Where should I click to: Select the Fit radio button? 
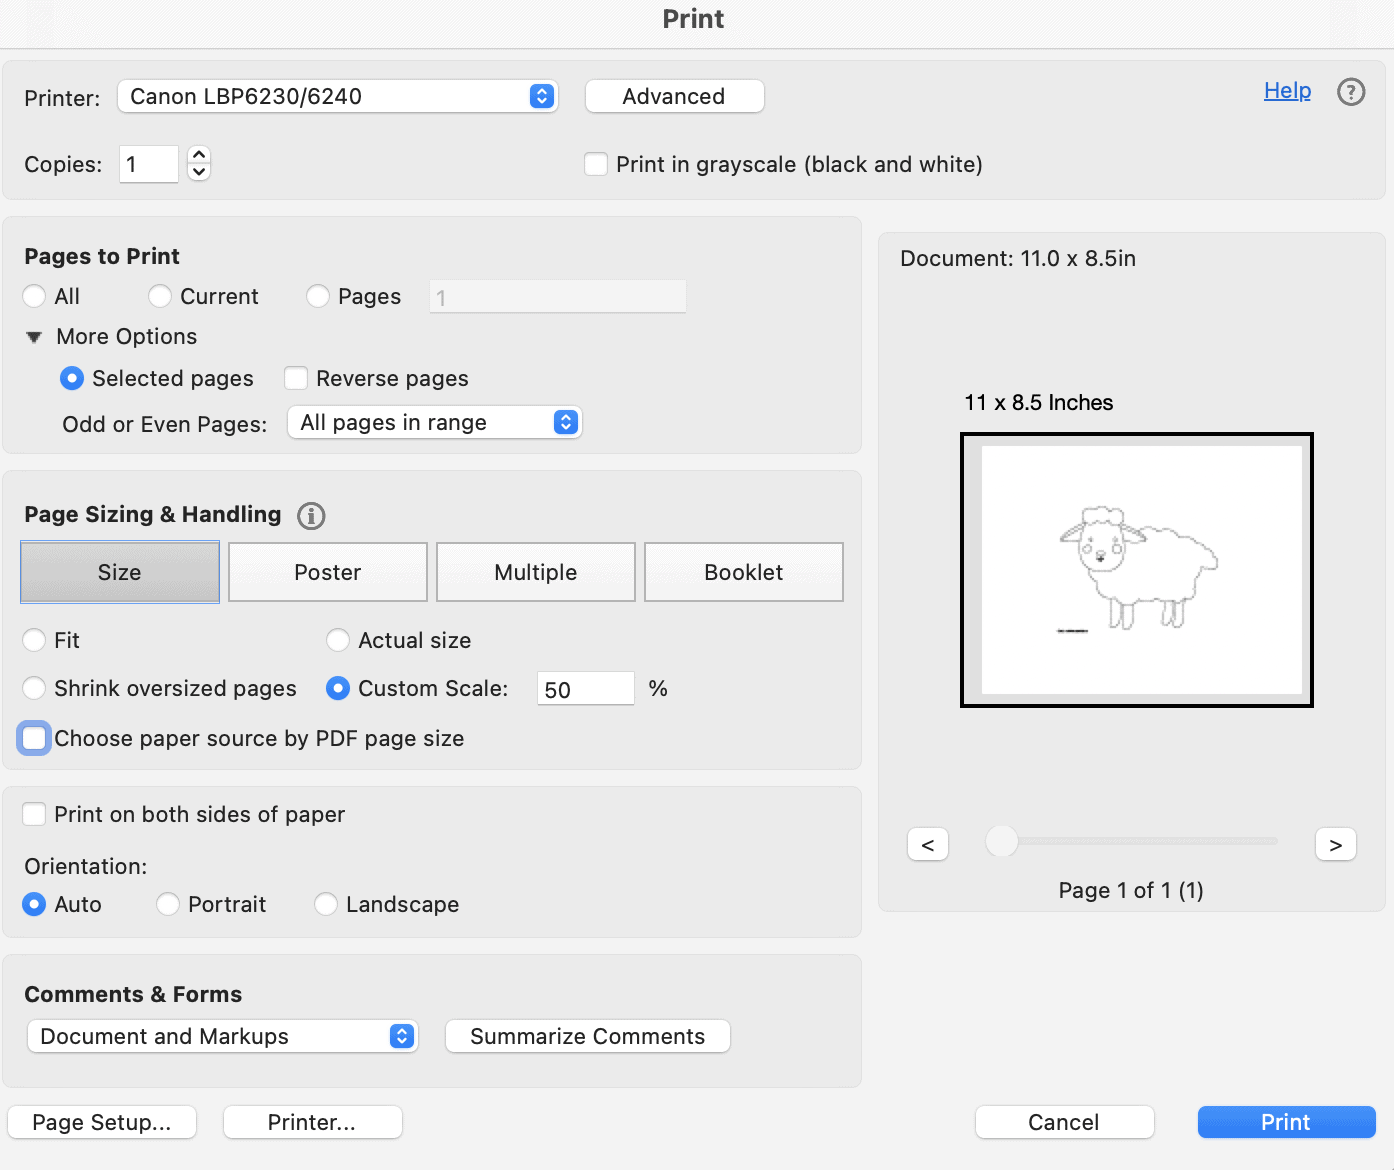(34, 640)
